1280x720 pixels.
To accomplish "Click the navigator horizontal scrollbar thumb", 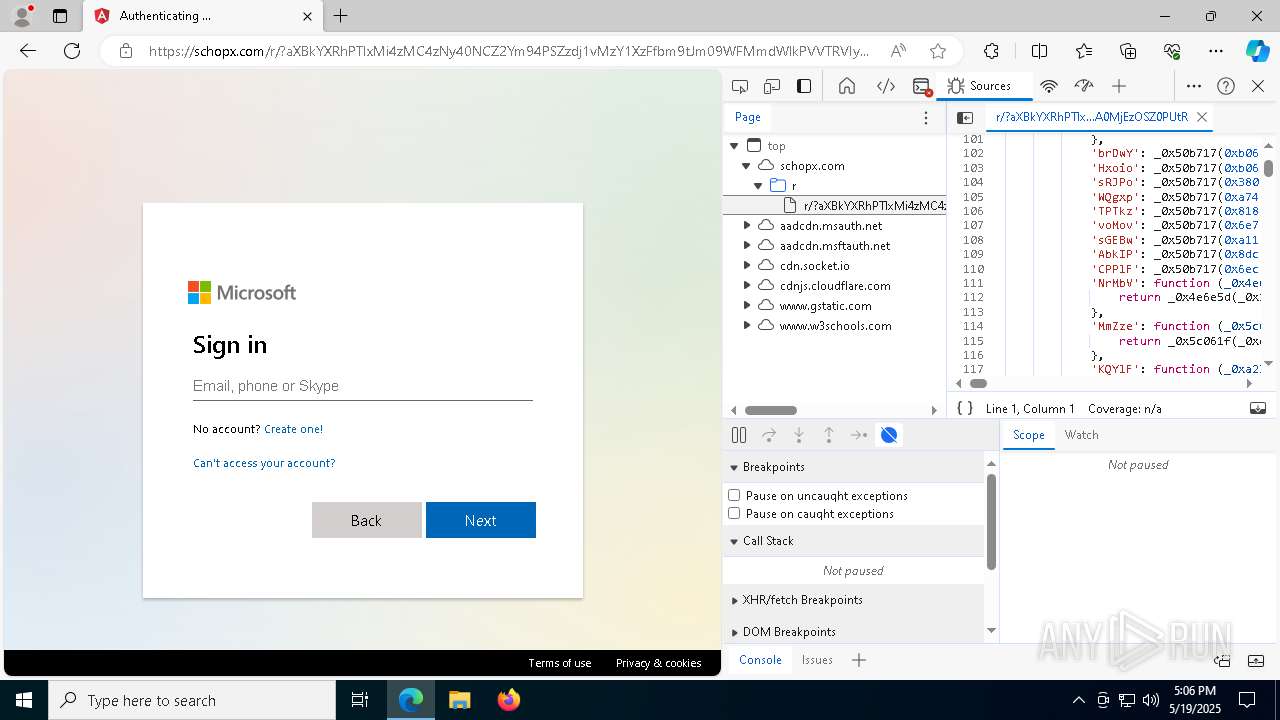I will (771, 410).
